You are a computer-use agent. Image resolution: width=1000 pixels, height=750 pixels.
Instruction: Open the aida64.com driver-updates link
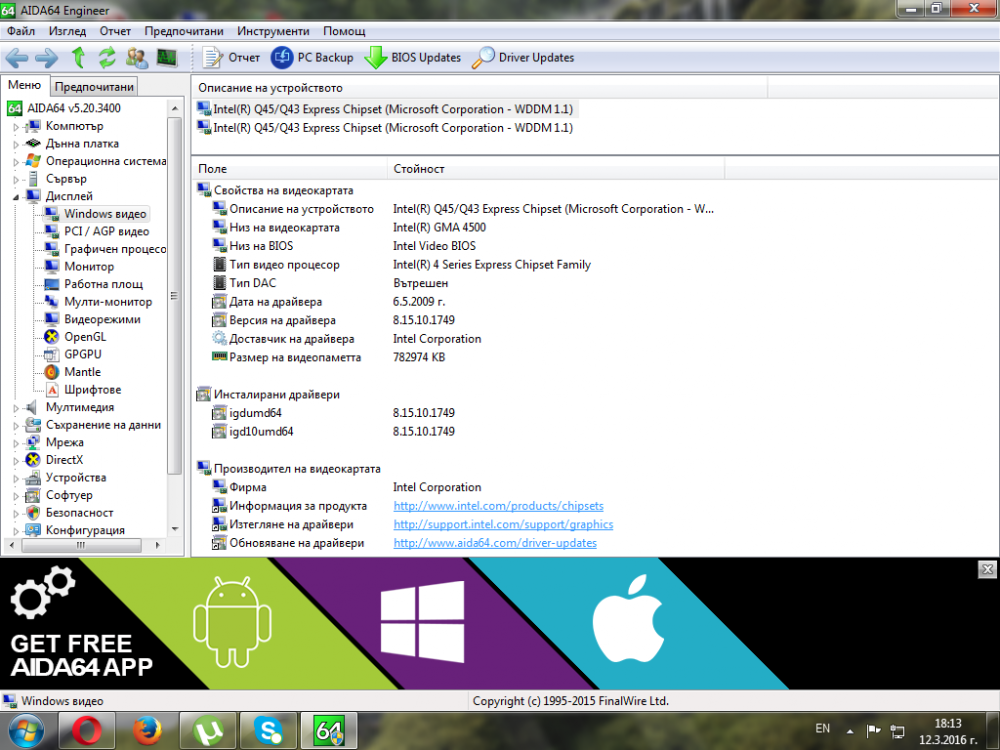pyautogui.click(x=495, y=543)
